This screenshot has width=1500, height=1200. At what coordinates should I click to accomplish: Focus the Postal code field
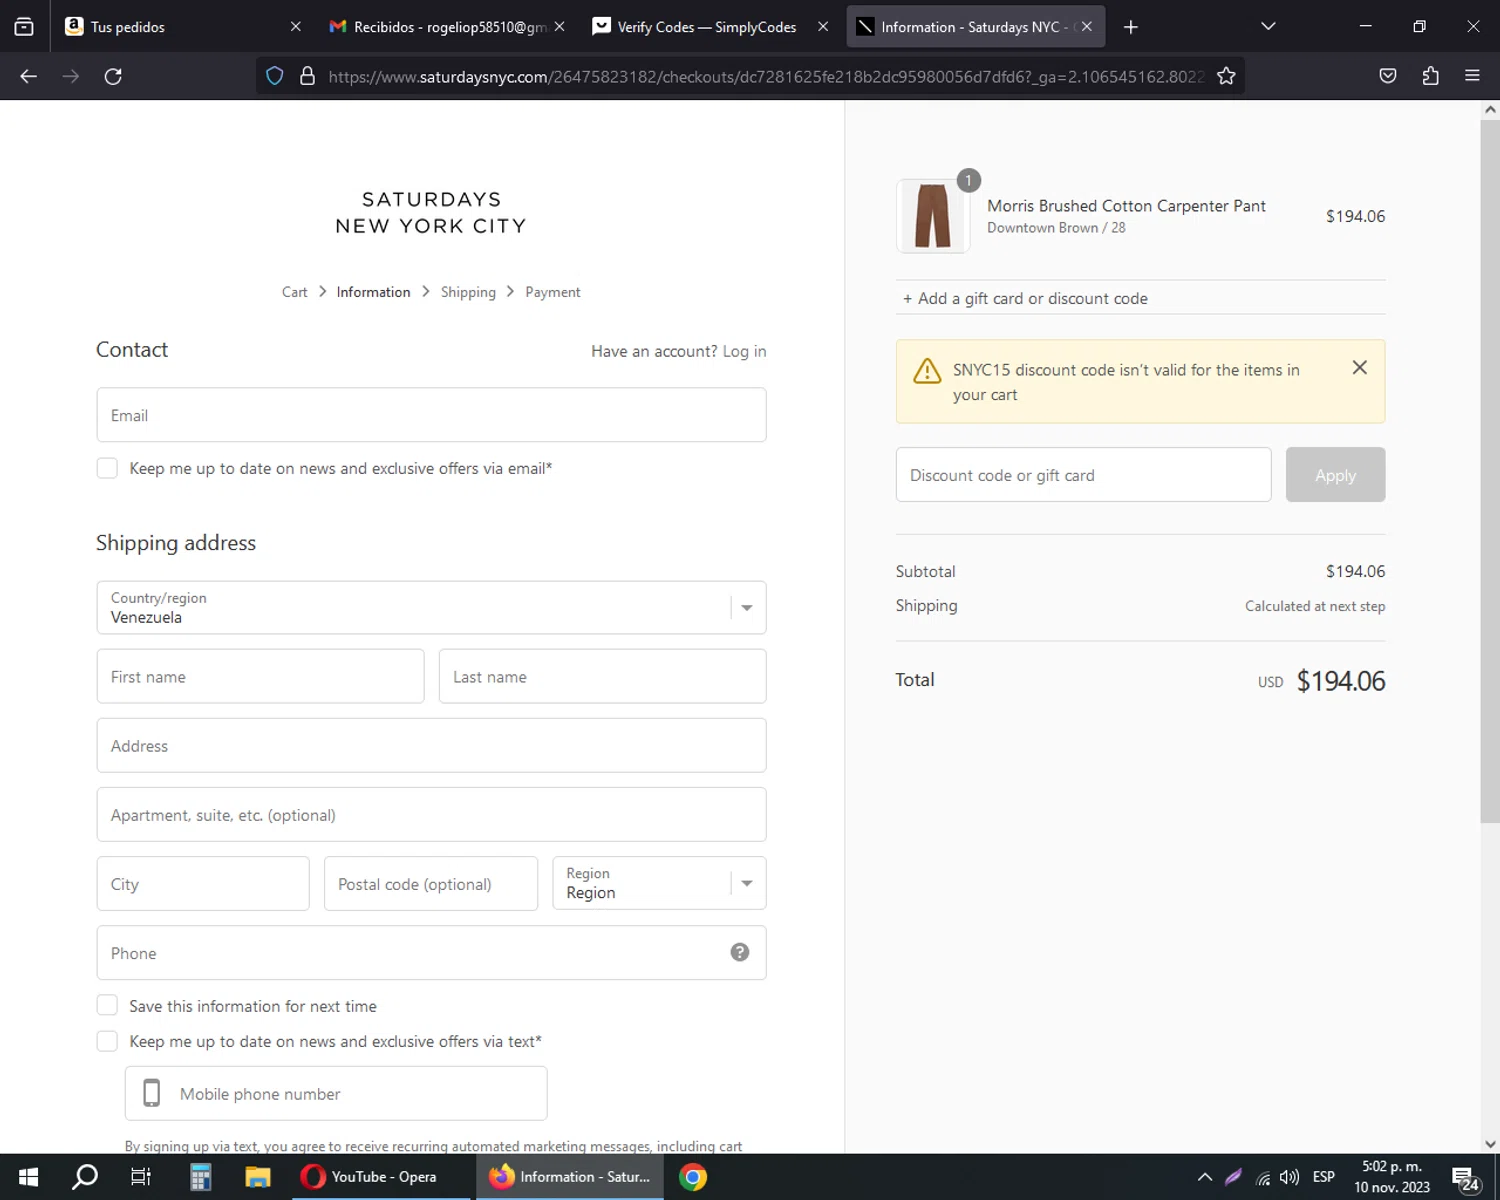click(431, 883)
